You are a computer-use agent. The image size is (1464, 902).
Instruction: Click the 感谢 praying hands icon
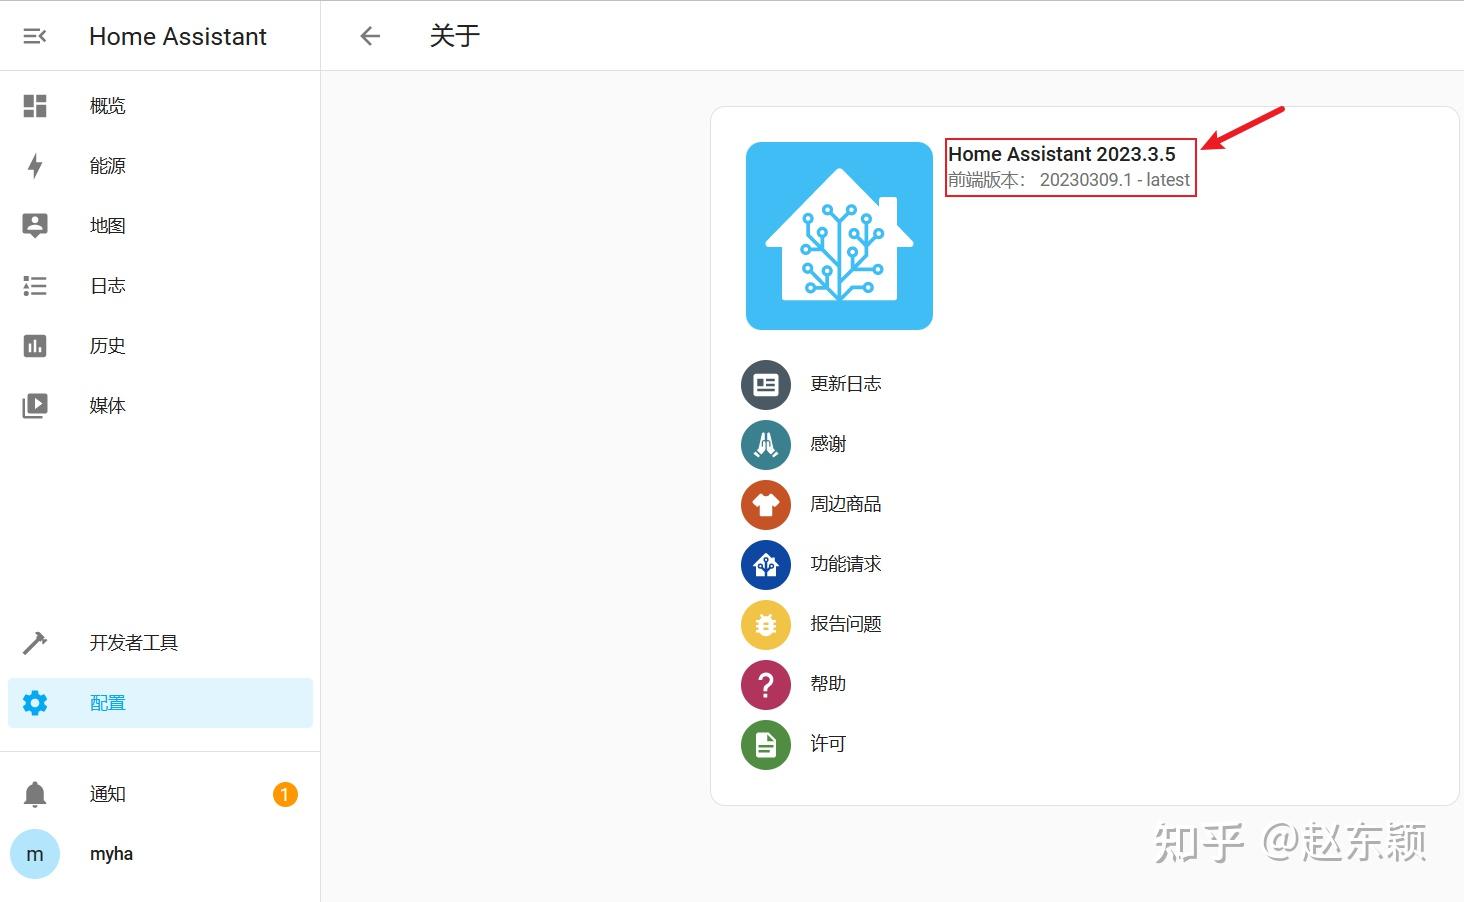(766, 445)
